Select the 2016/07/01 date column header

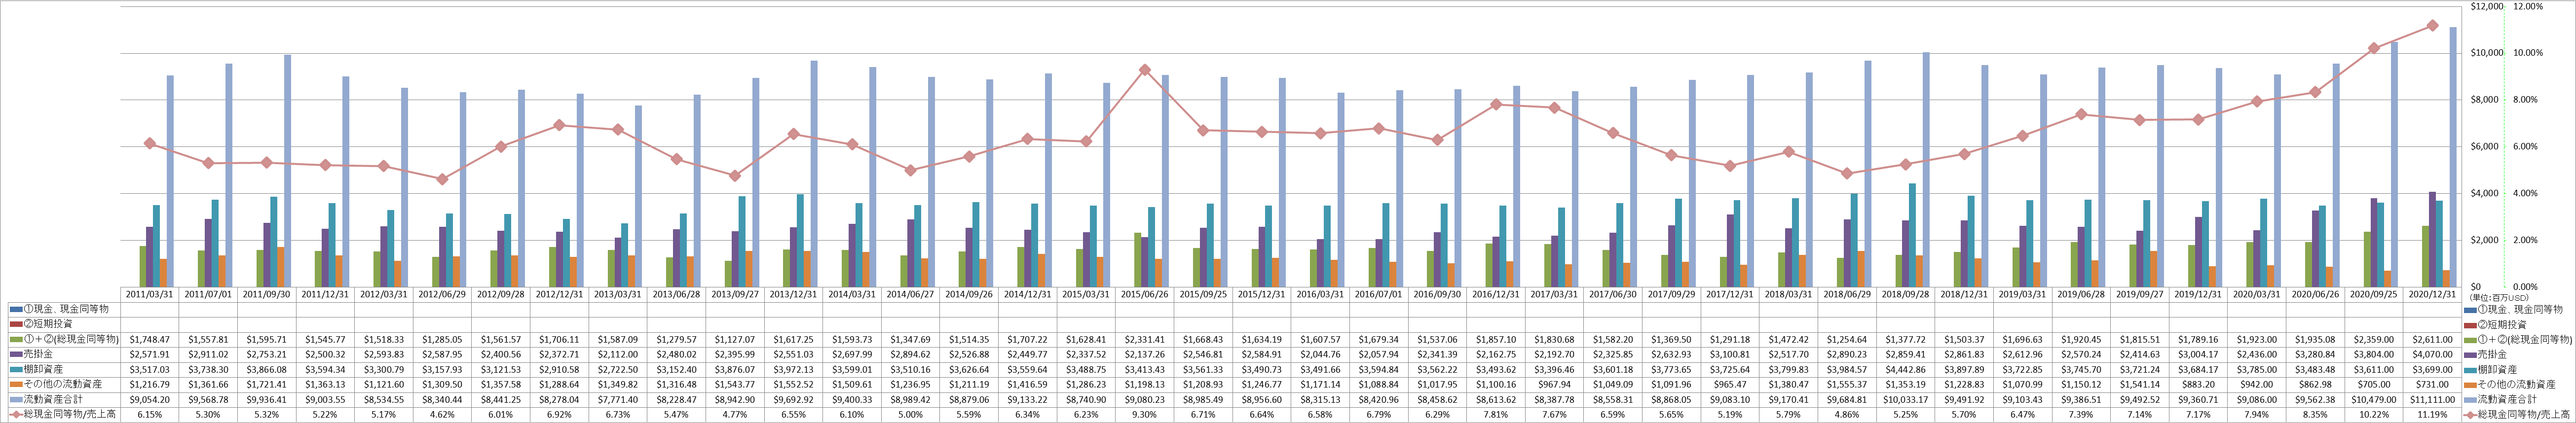[x=1379, y=294]
